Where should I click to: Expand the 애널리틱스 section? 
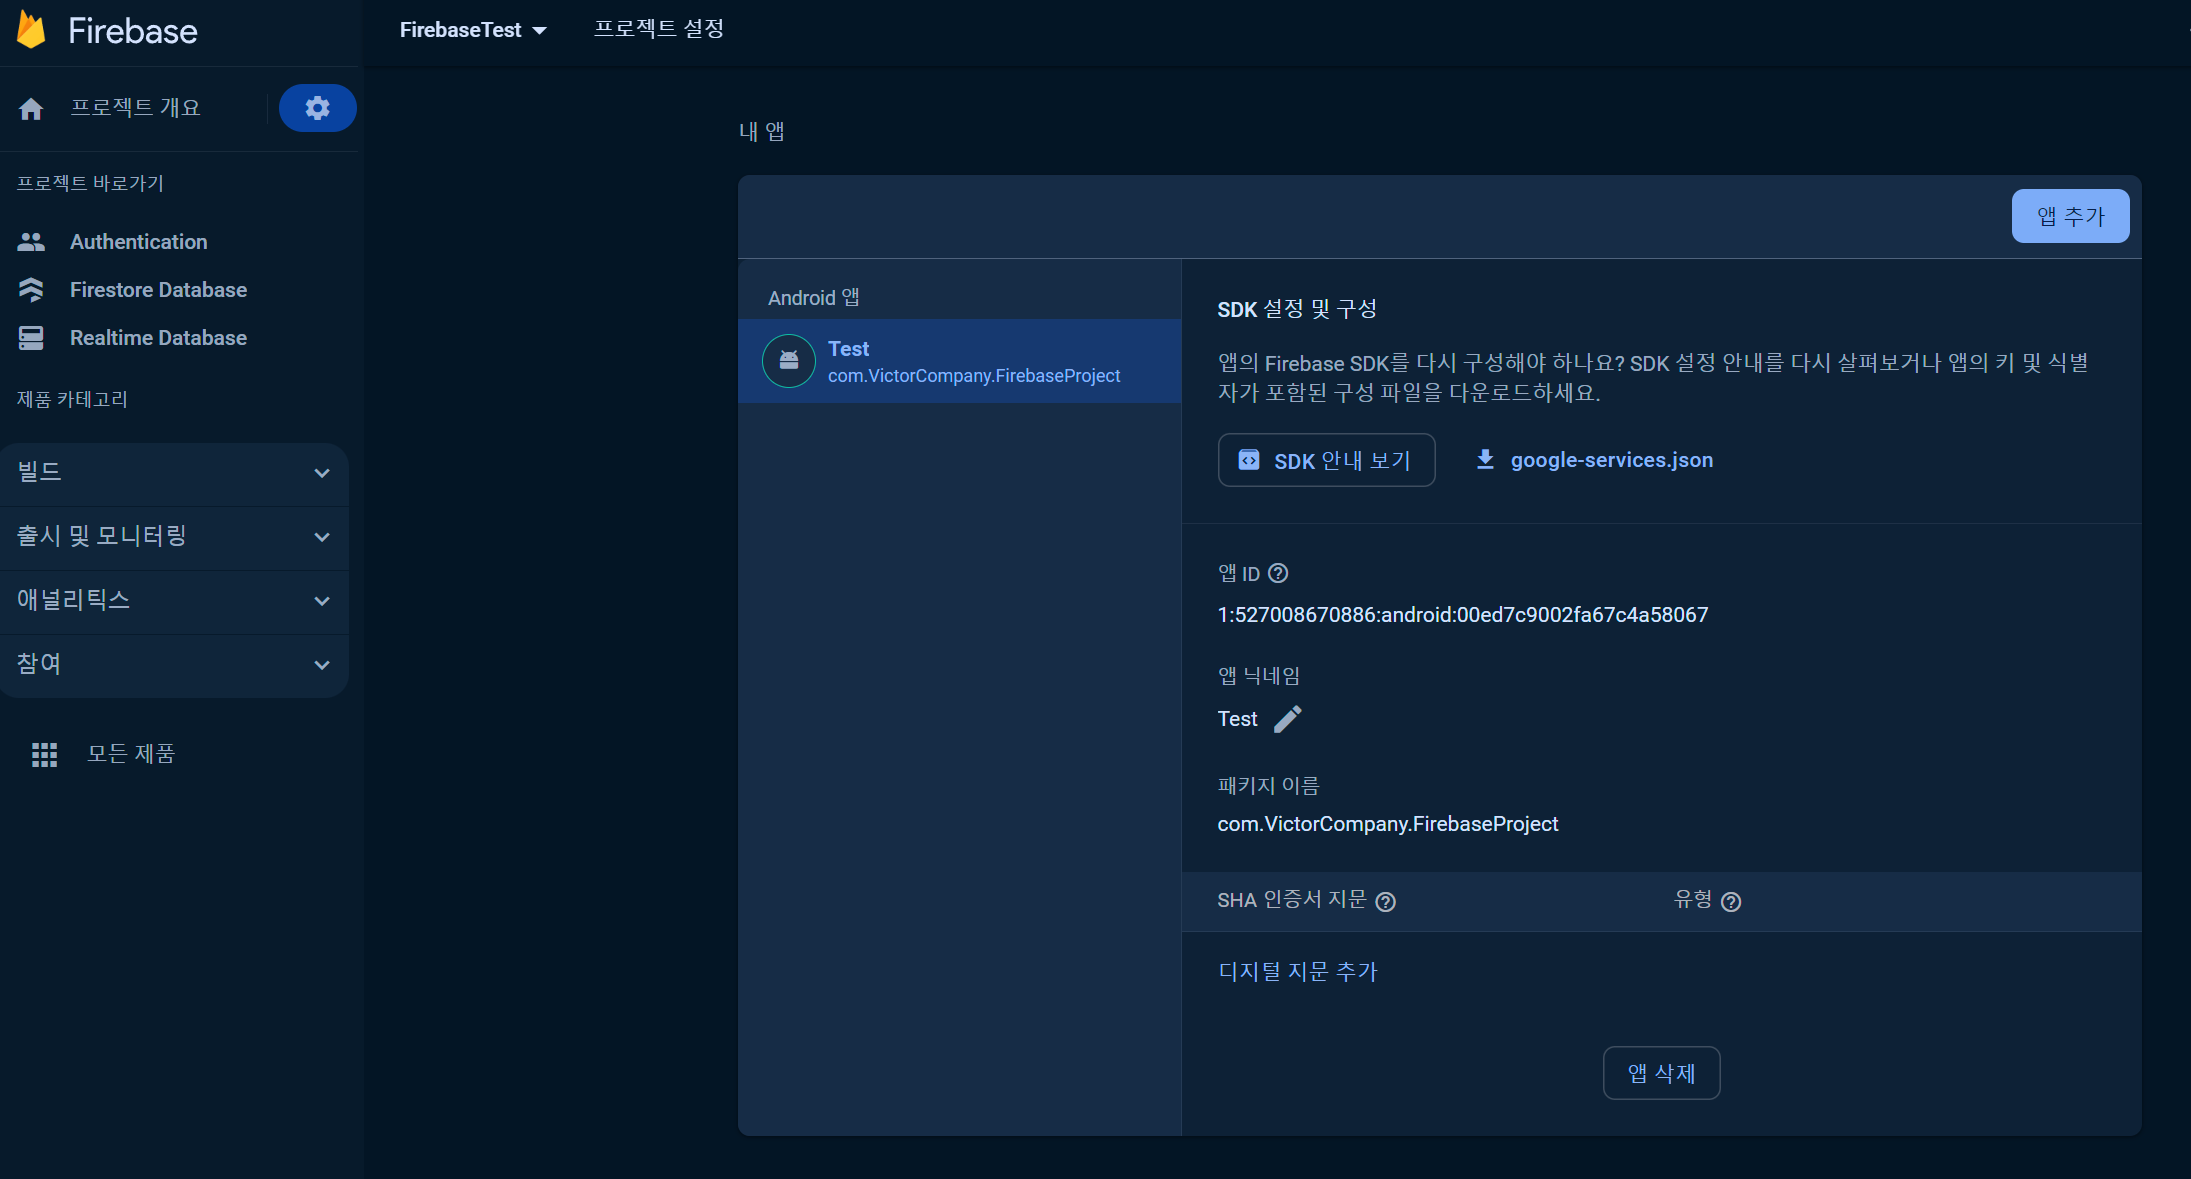173,600
